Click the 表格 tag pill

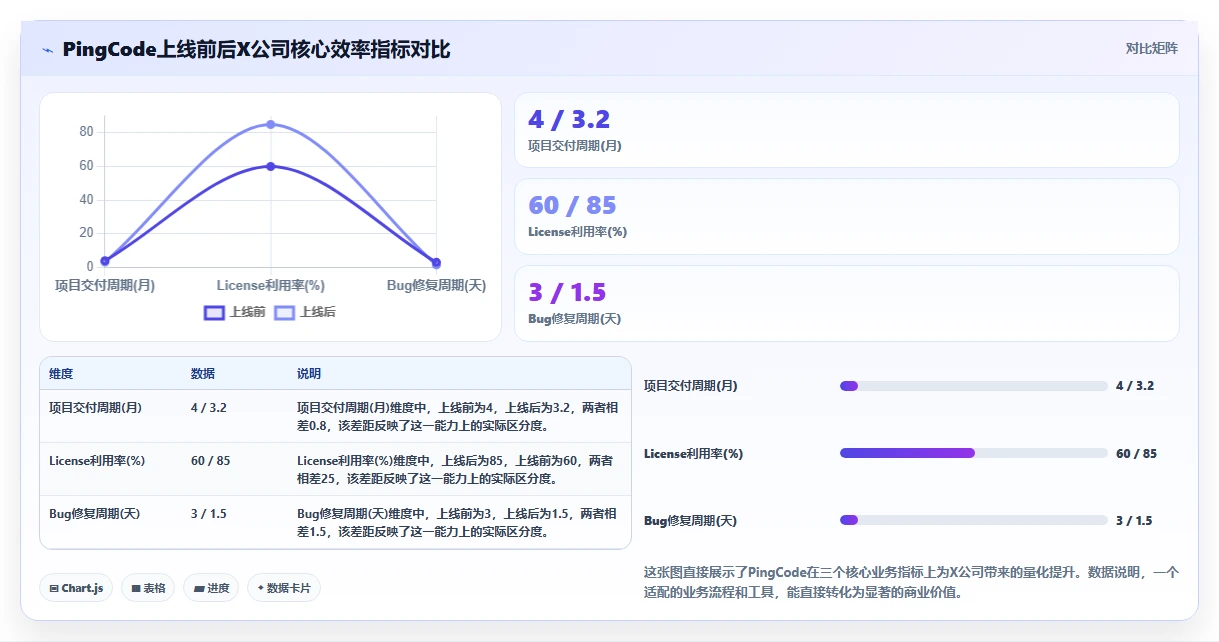[x=149, y=588]
